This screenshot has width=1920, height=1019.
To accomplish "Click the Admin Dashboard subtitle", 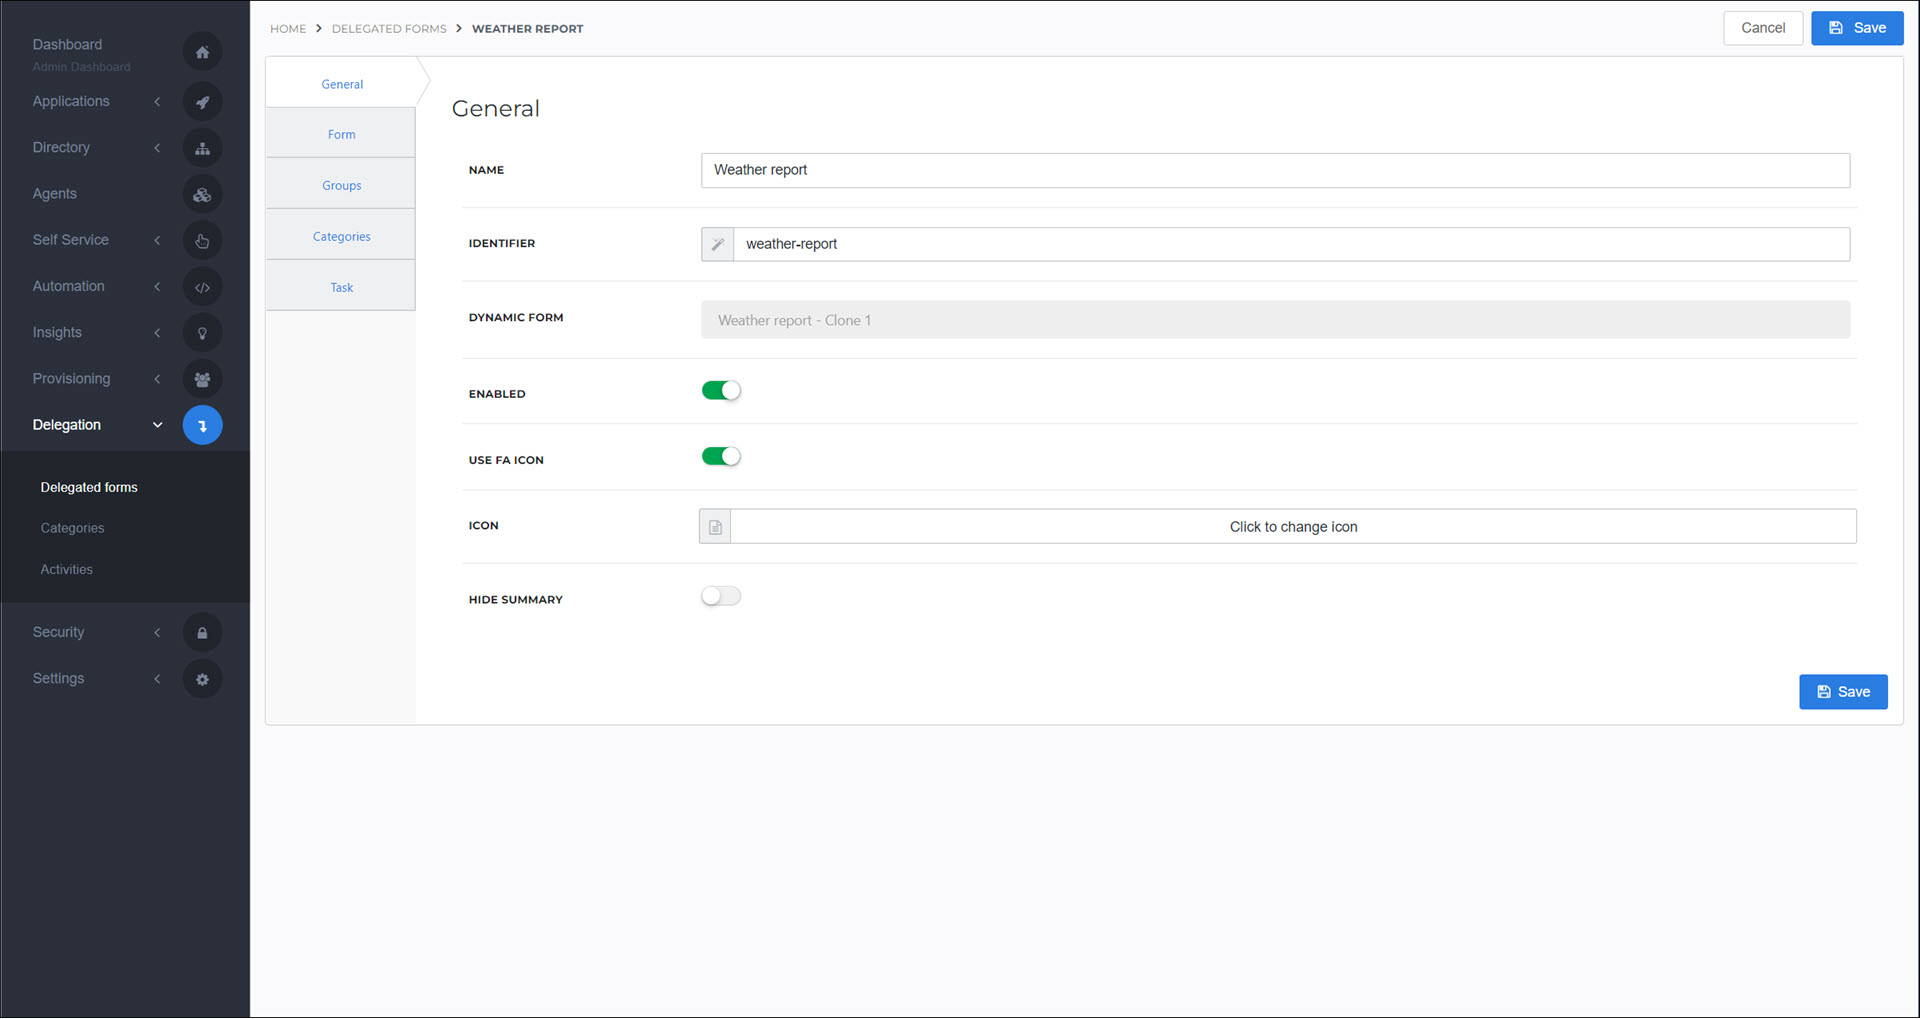I will coord(81,67).
